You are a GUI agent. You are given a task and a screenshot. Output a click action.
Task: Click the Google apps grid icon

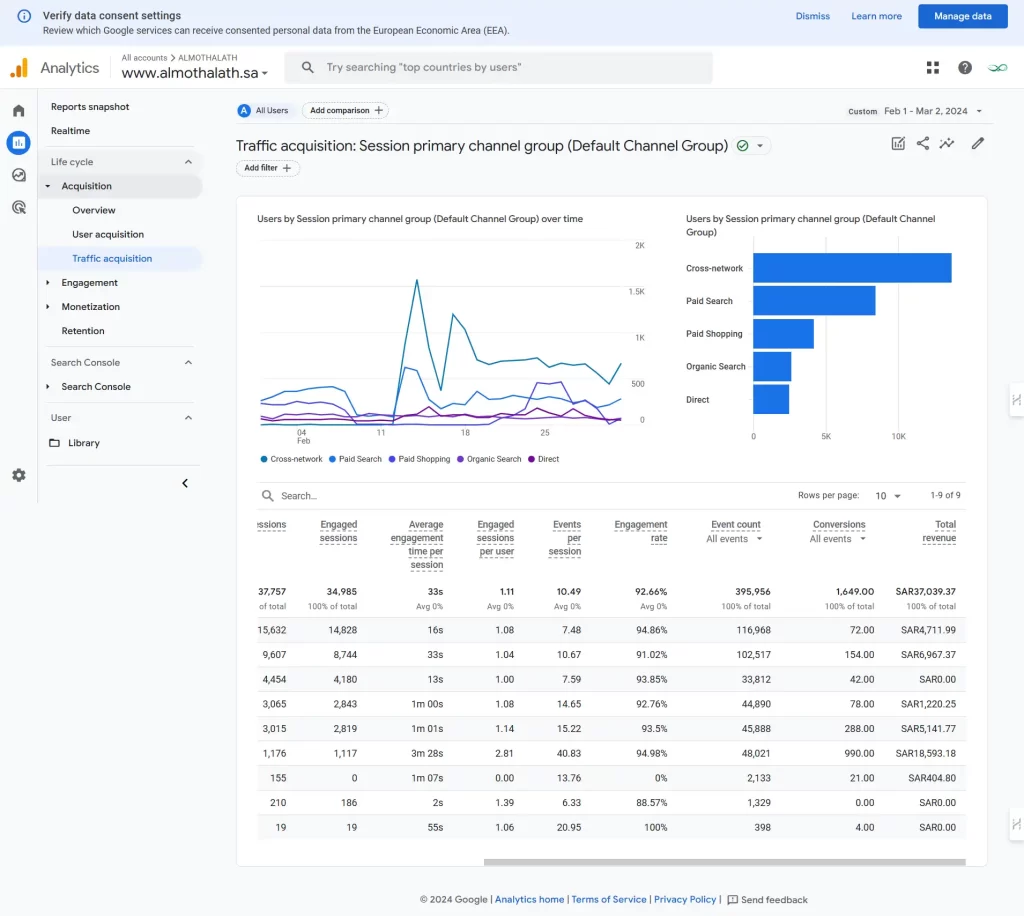932,68
